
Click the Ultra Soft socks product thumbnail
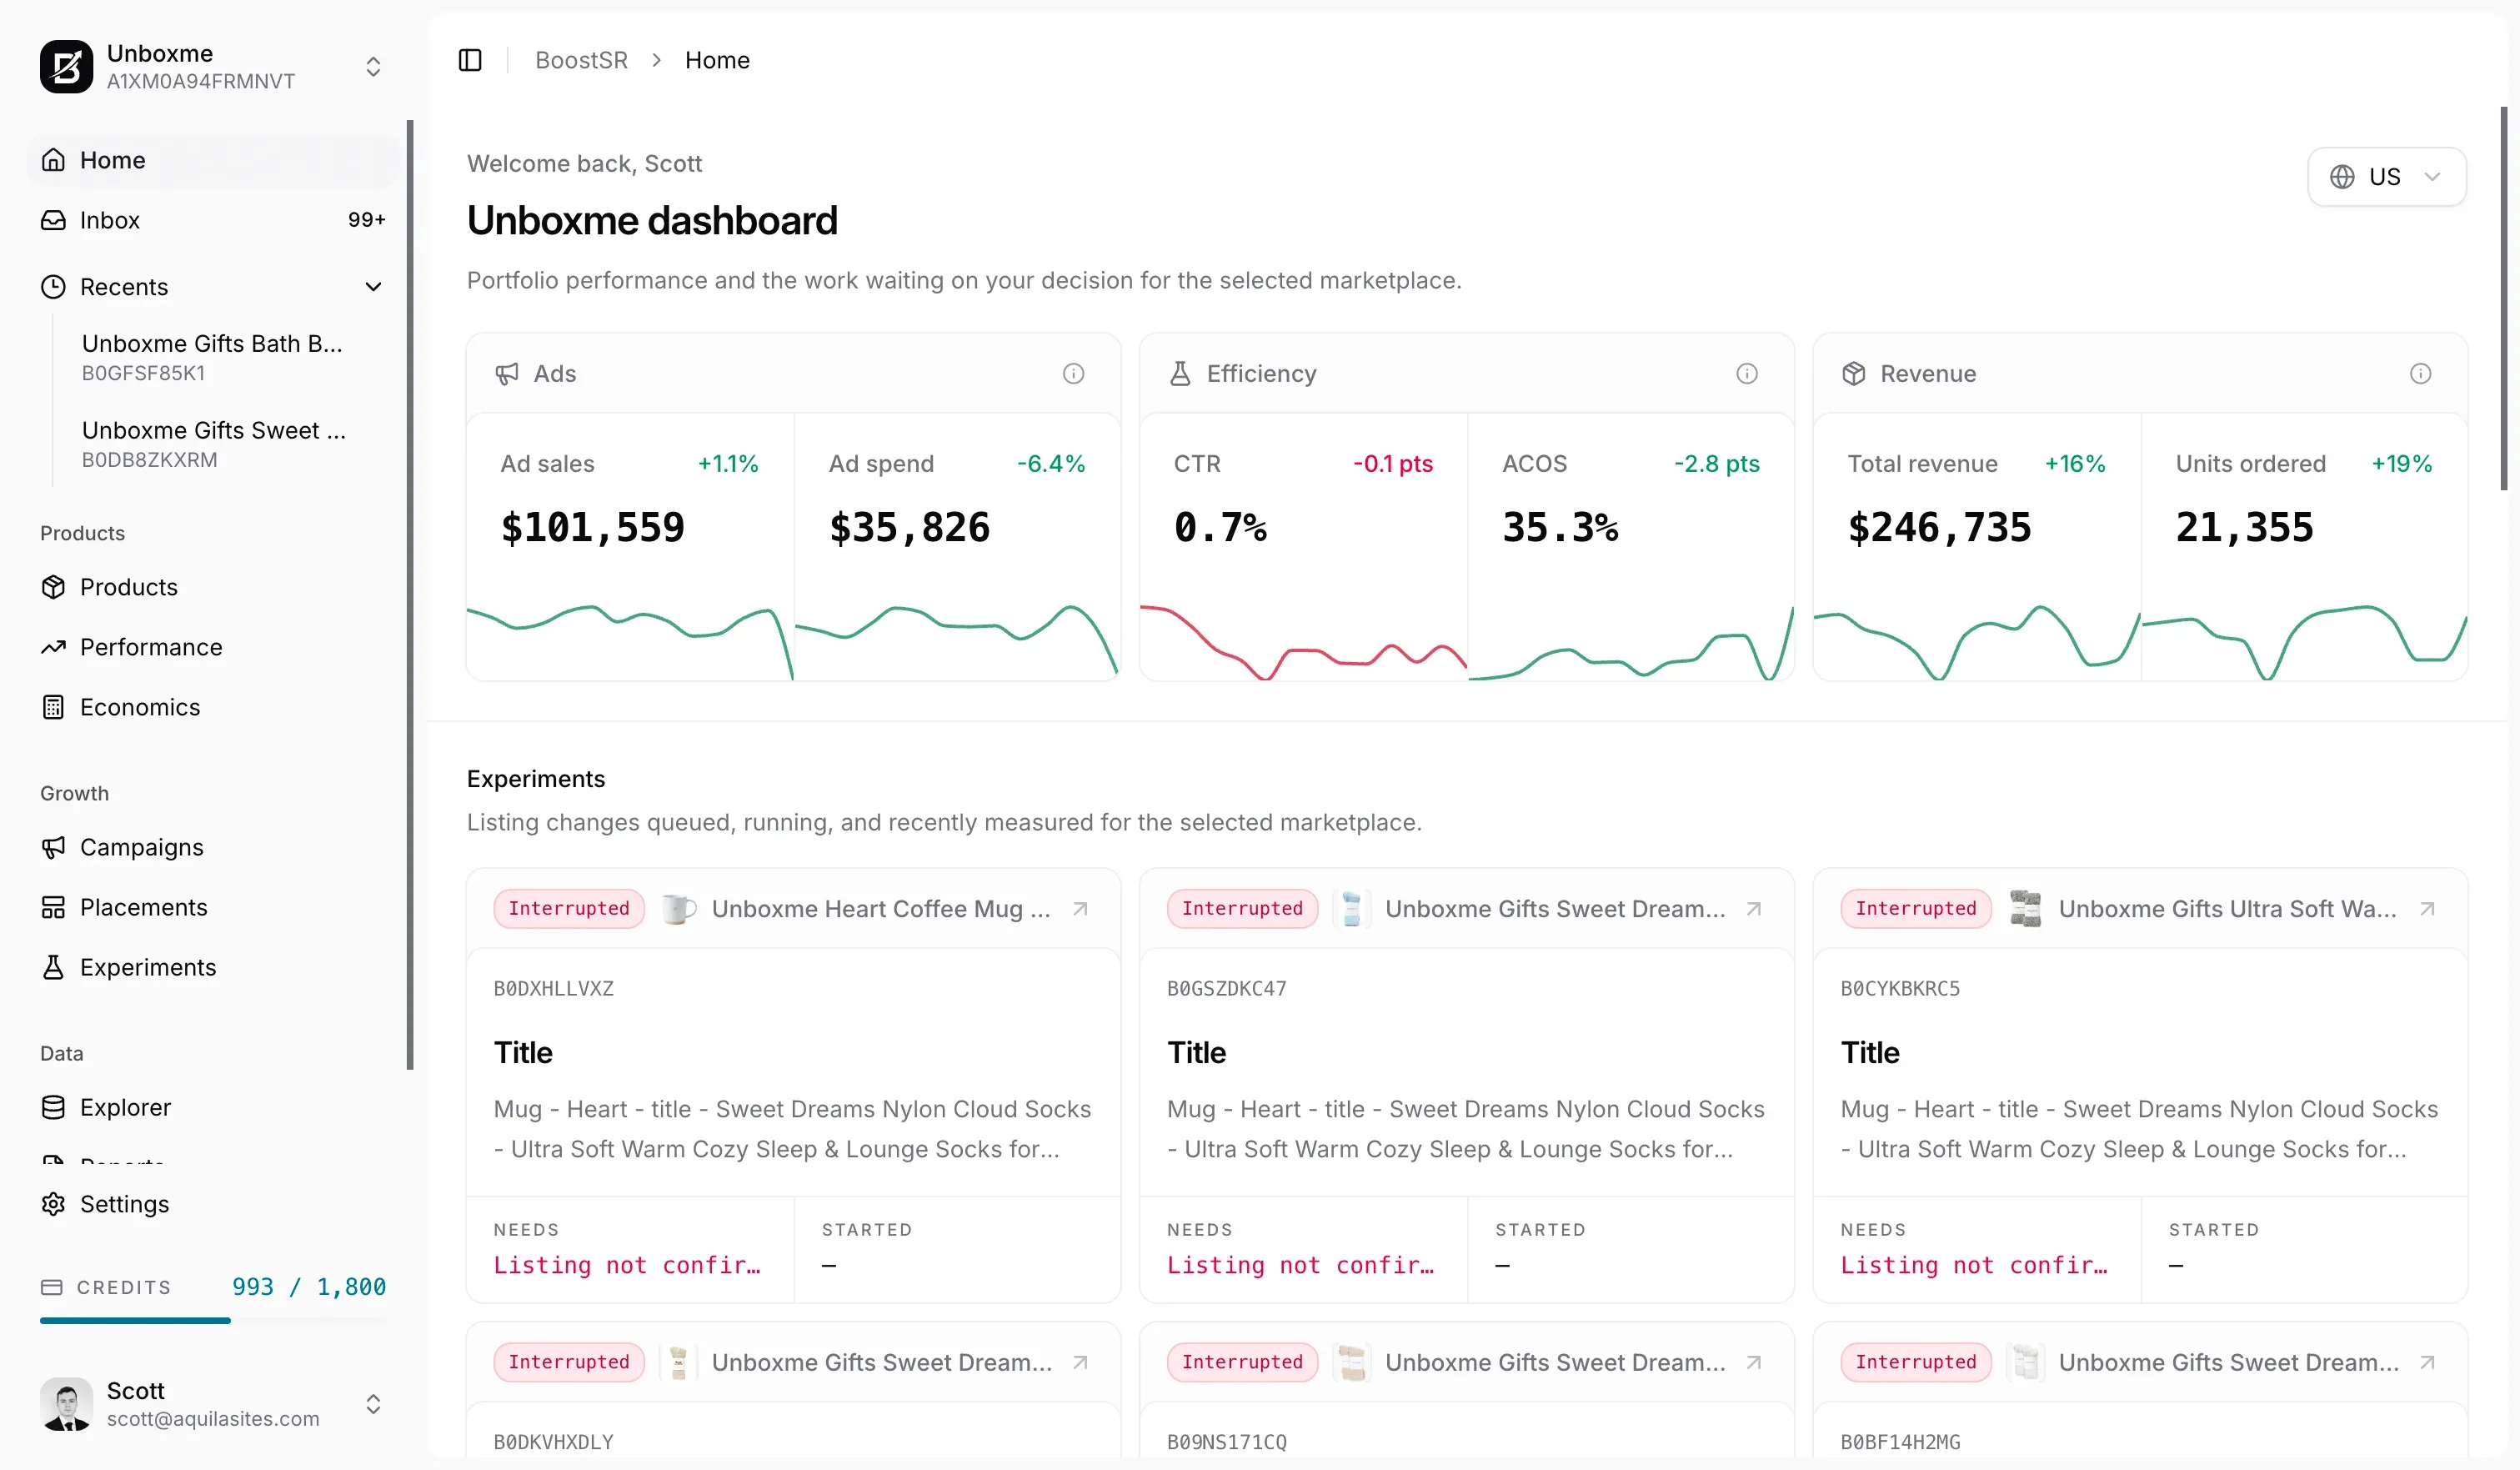pos(2025,909)
